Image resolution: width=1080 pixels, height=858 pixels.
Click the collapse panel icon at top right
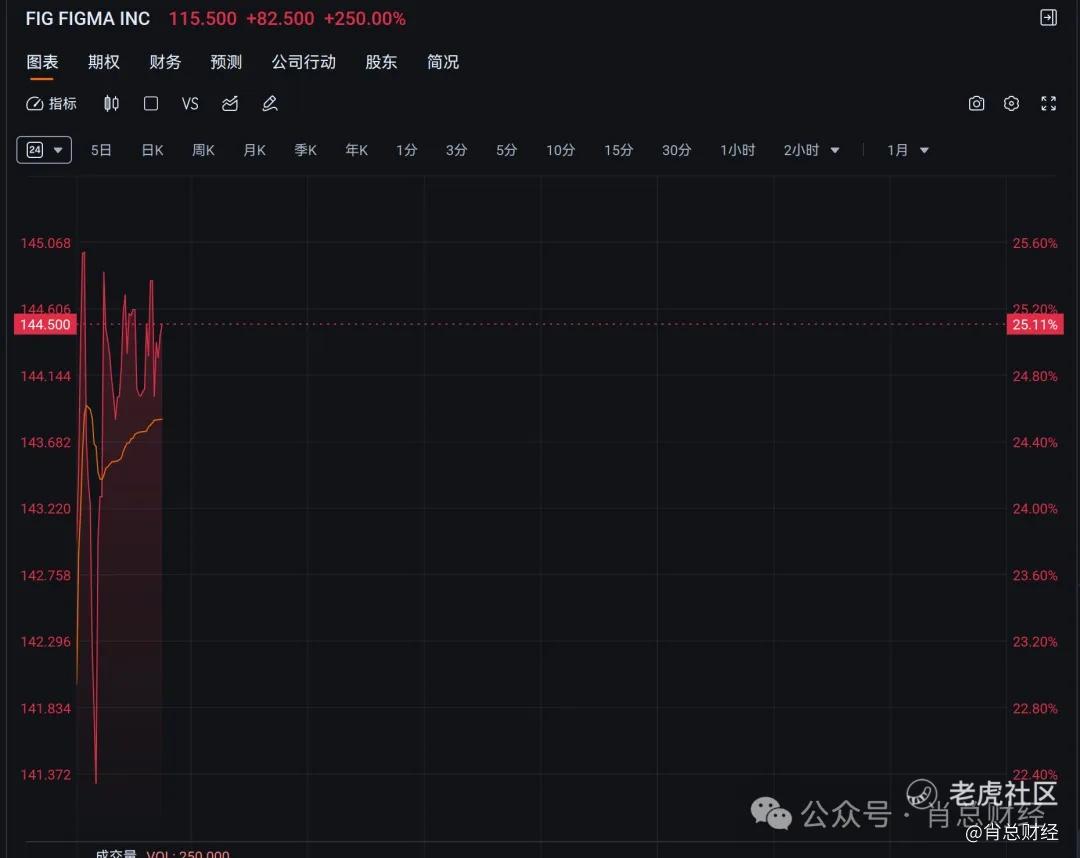(x=1048, y=18)
